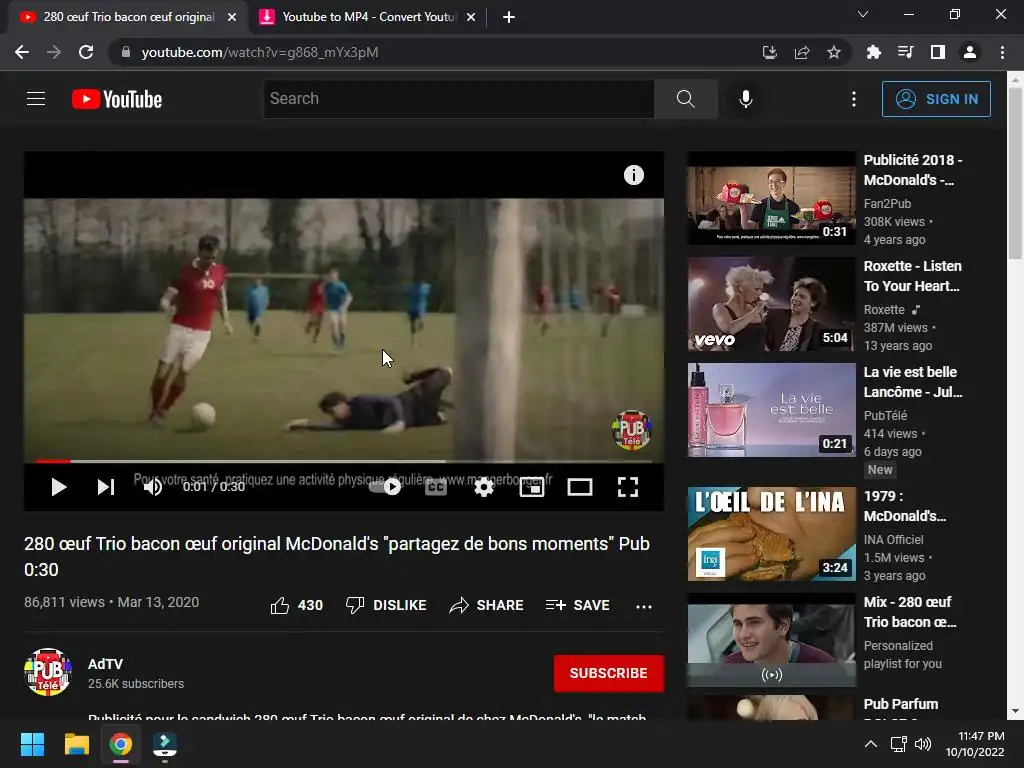Click Chrome icon in taskbar
Screen dimensions: 1024x768
[121, 744]
